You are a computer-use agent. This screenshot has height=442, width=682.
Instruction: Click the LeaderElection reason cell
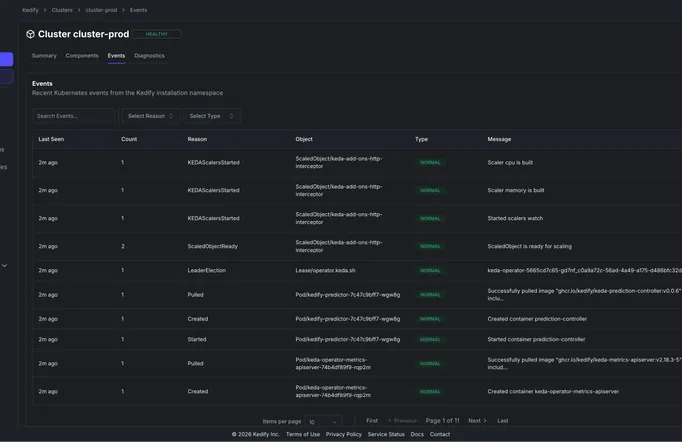tap(207, 270)
